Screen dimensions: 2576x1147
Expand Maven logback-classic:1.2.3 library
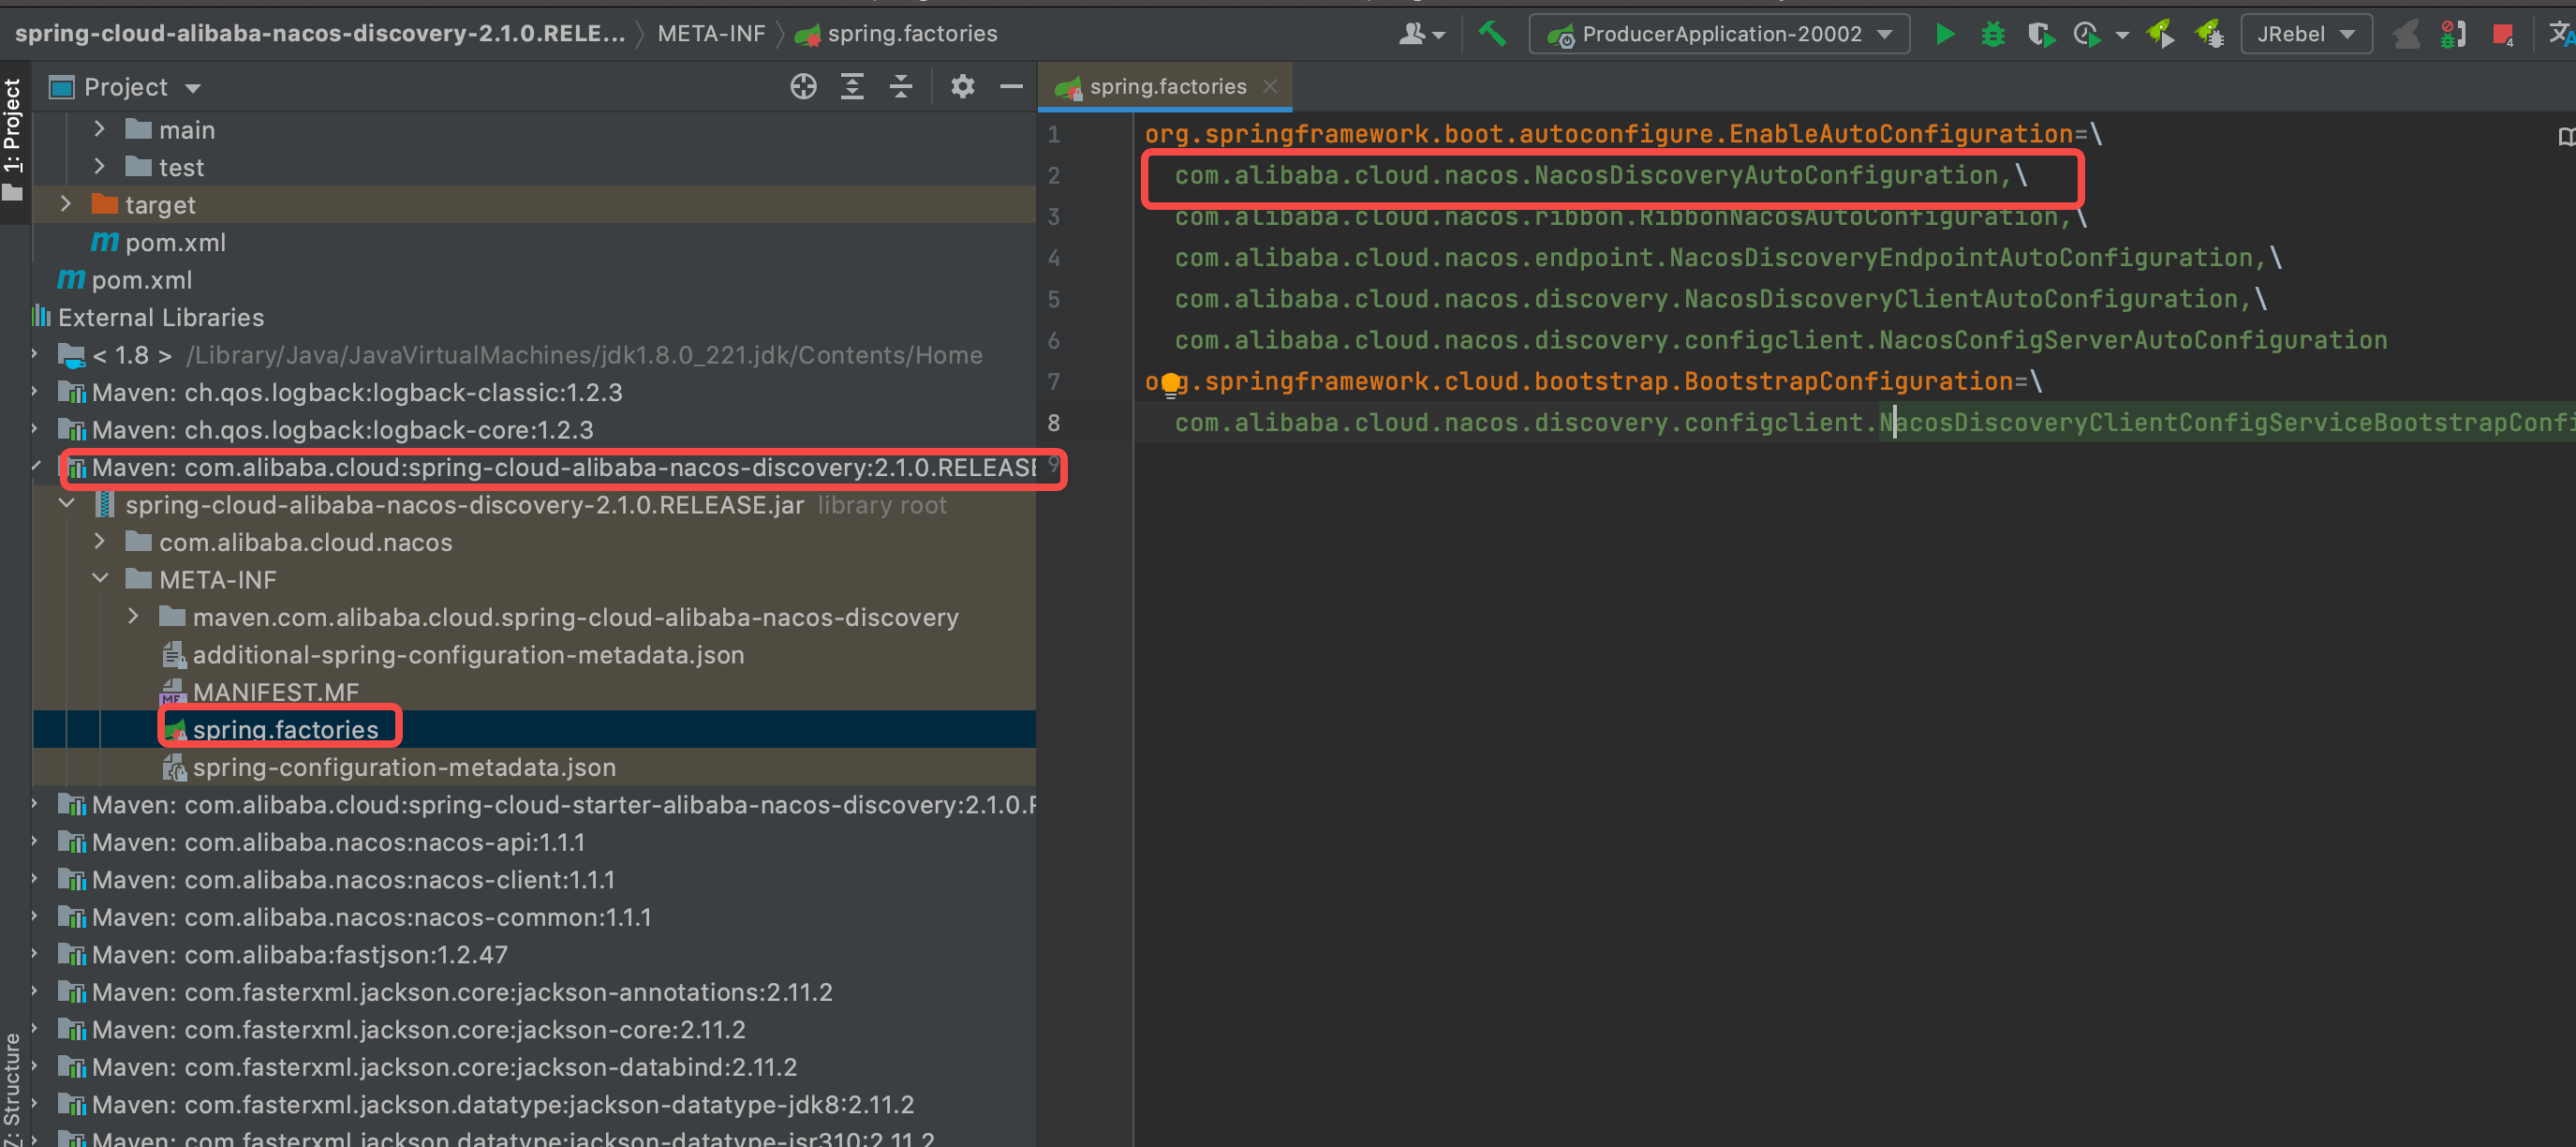coord(34,392)
